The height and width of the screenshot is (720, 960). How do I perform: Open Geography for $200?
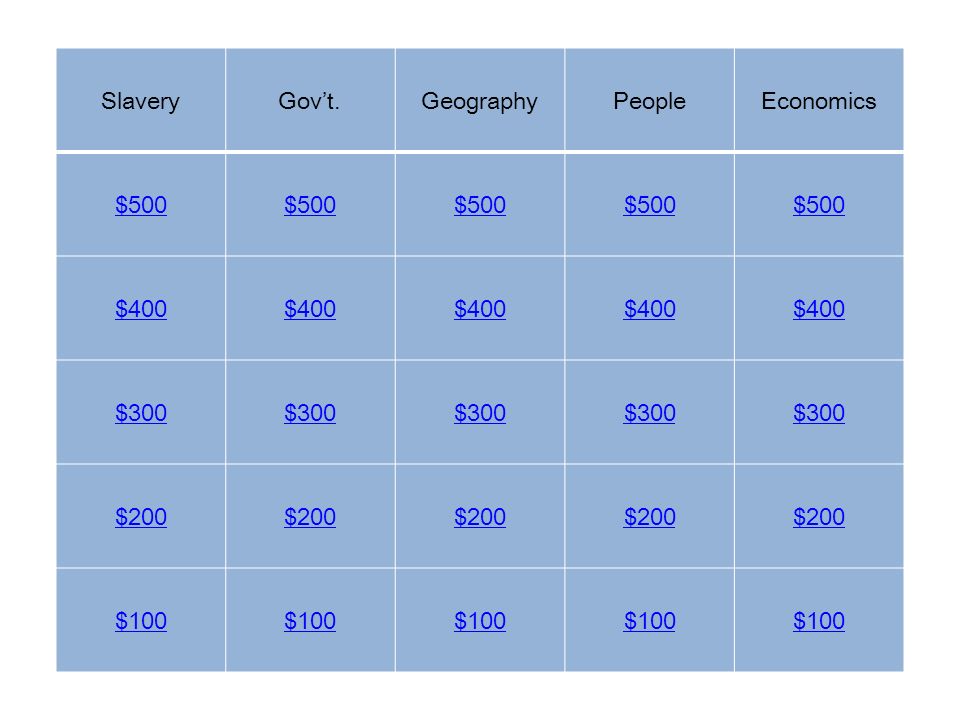click(x=480, y=517)
